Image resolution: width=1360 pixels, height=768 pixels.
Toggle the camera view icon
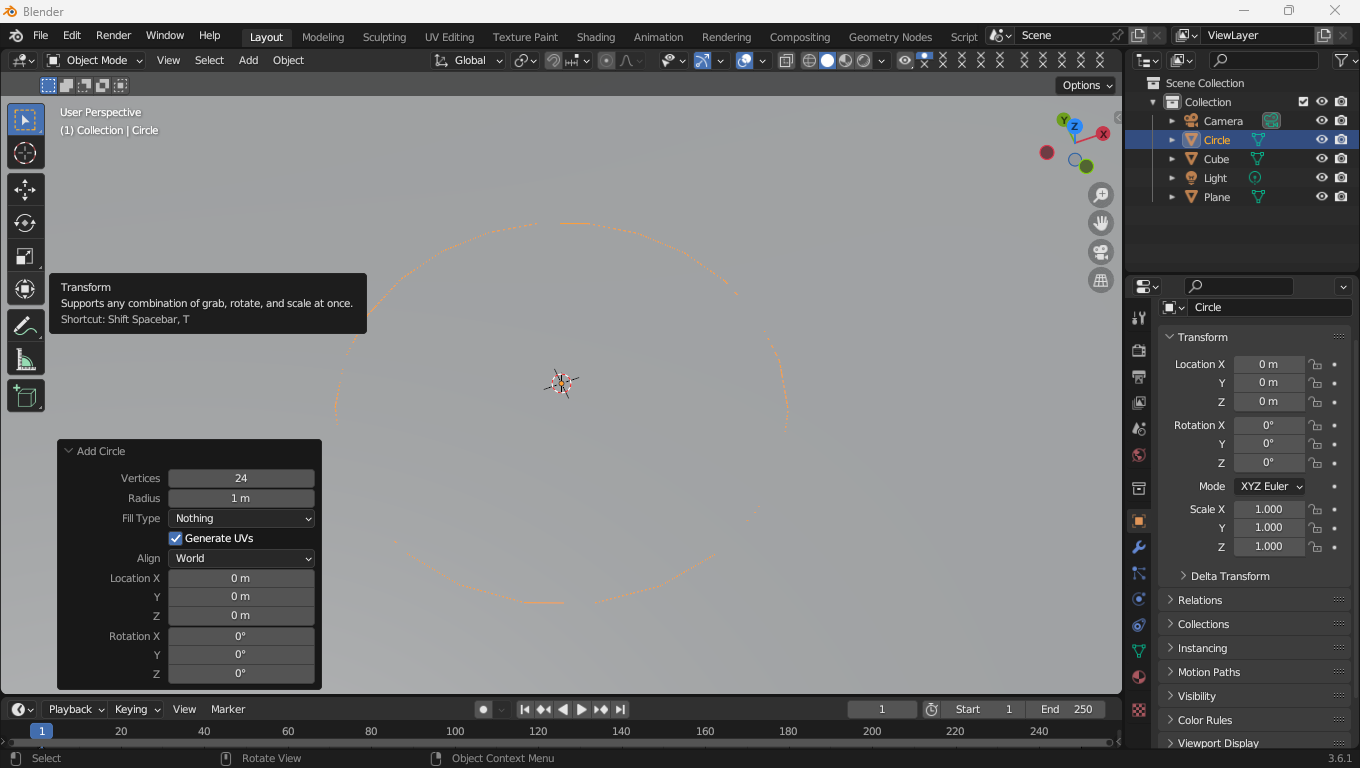pyautogui.click(x=1101, y=252)
